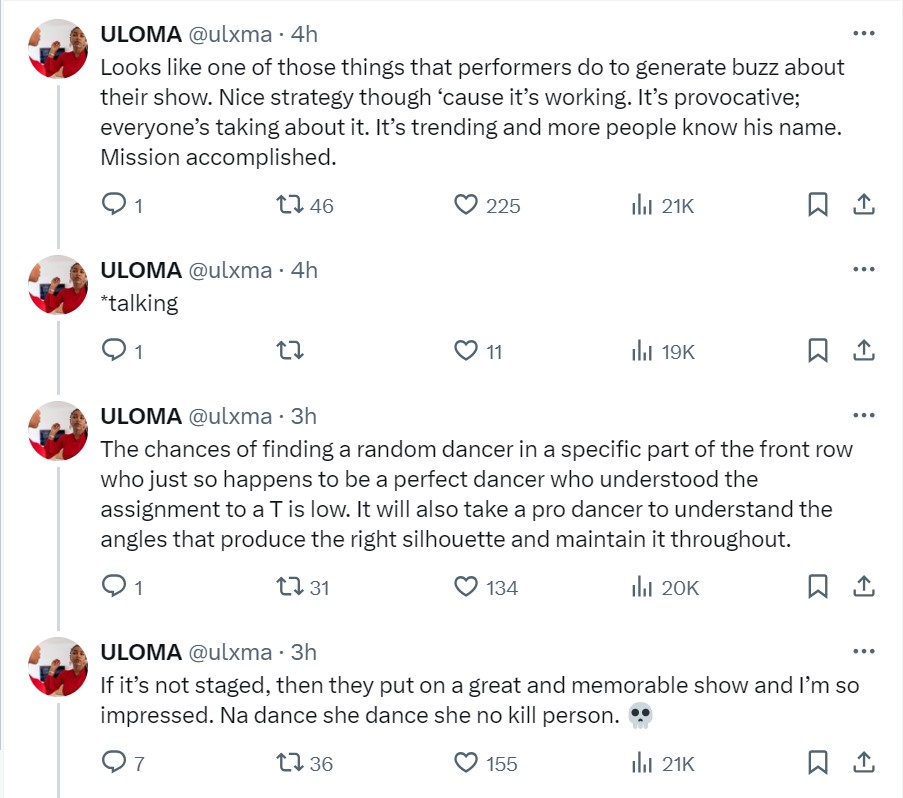Repost the '*talking' correction tweet
Screen dimensions: 903x798
tap(289, 351)
